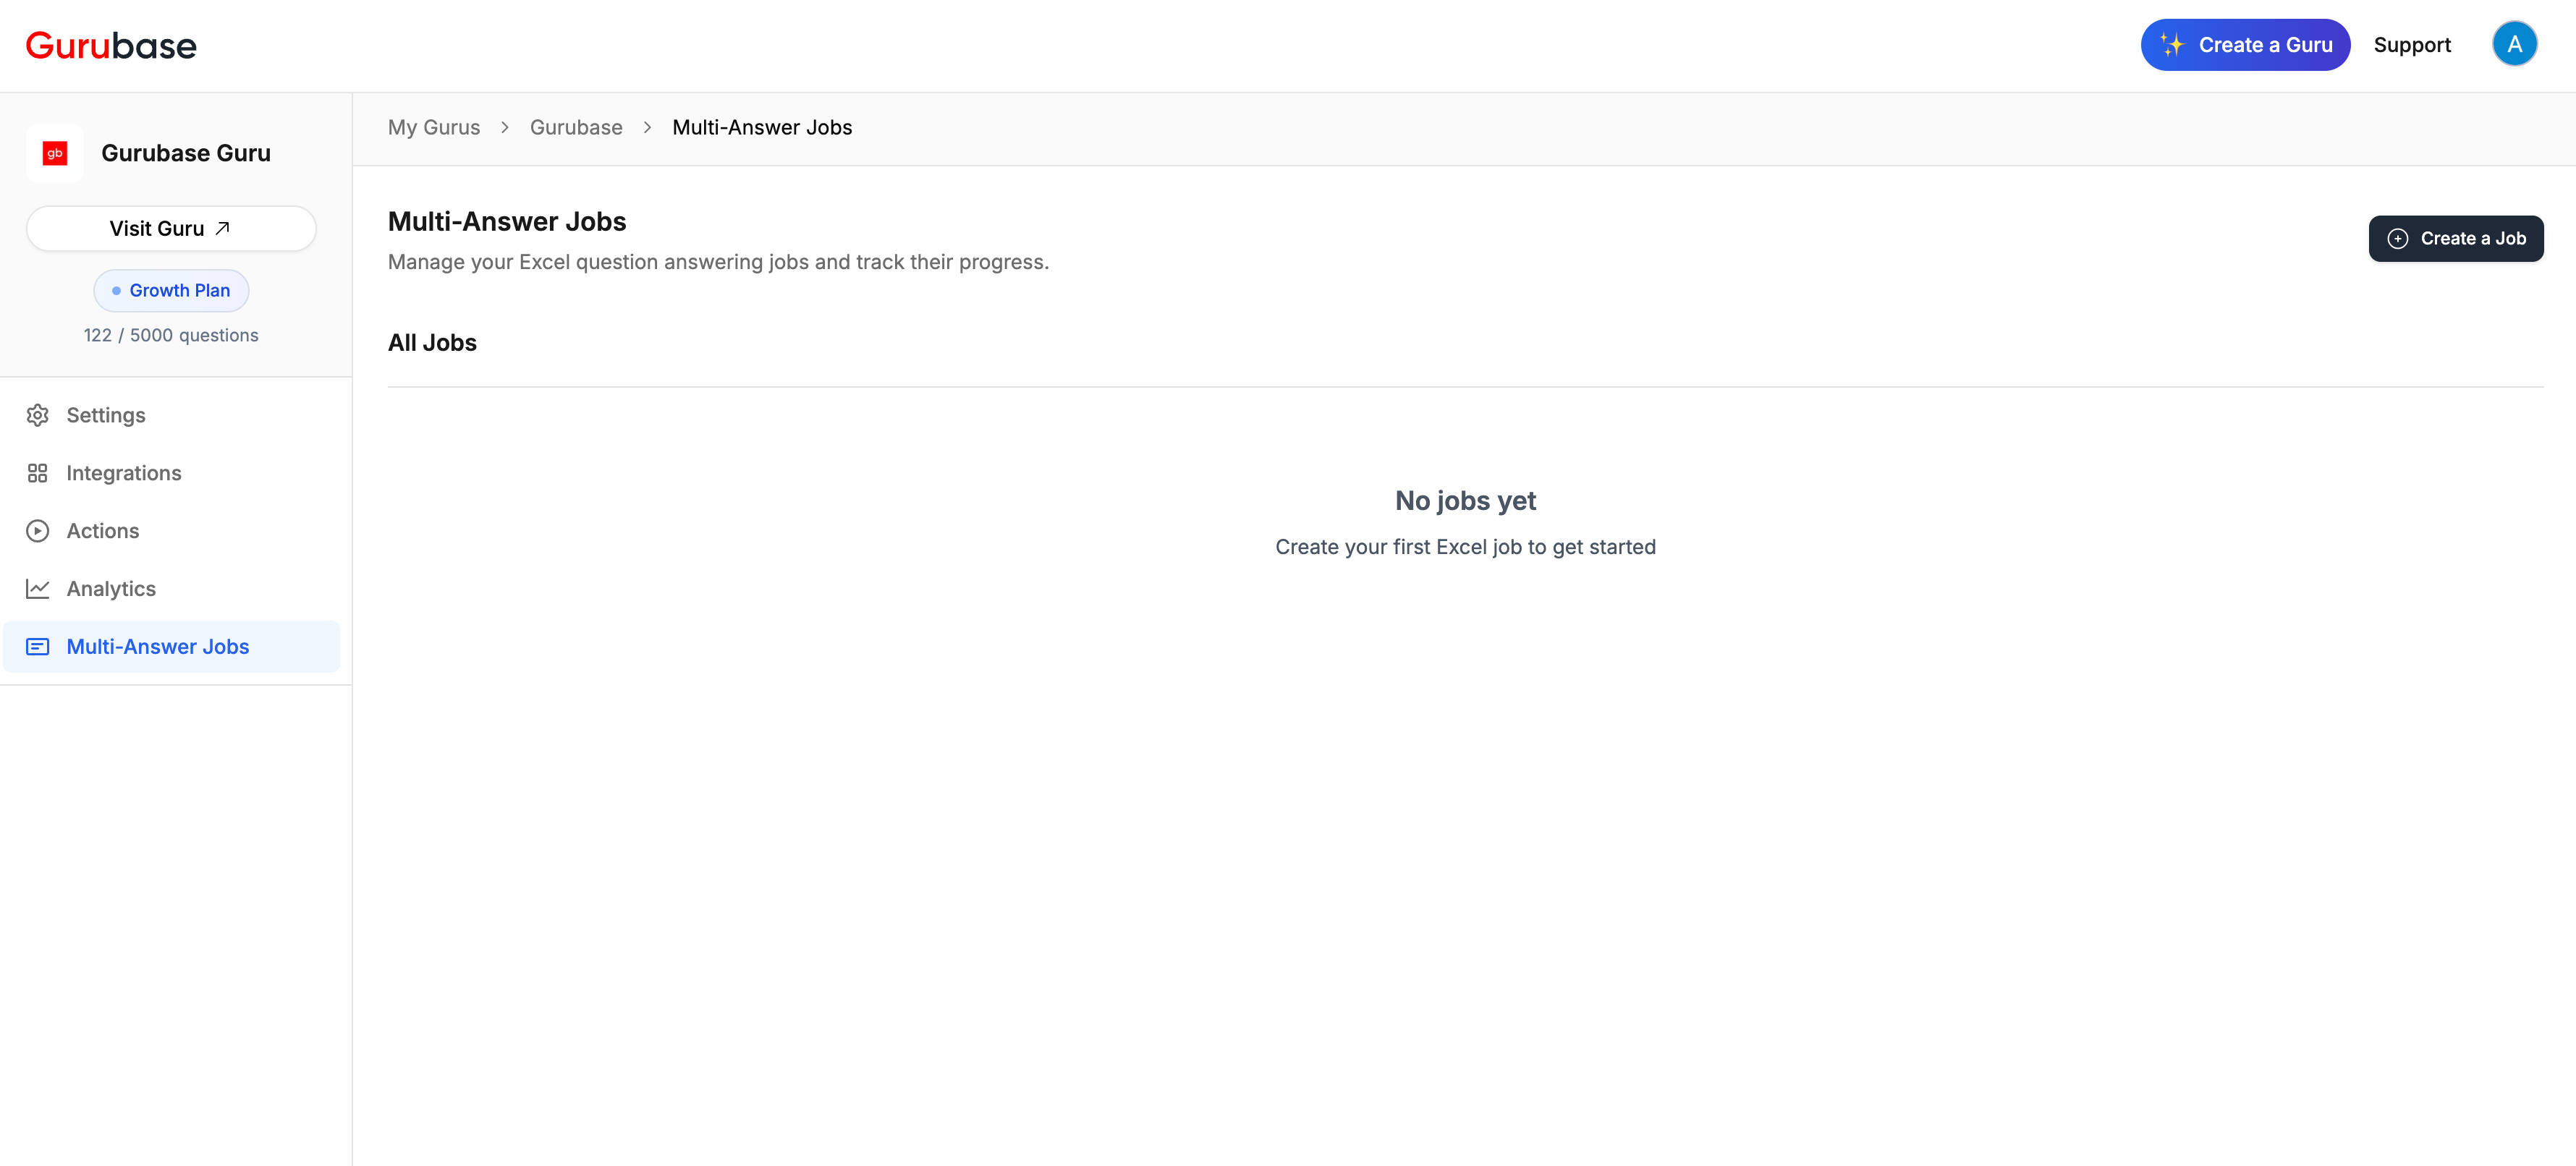This screenshot has width=2576, height=1166.
Task: Select the Actions sidebar label
Action: pyautogui.click(x=103, y=531)
